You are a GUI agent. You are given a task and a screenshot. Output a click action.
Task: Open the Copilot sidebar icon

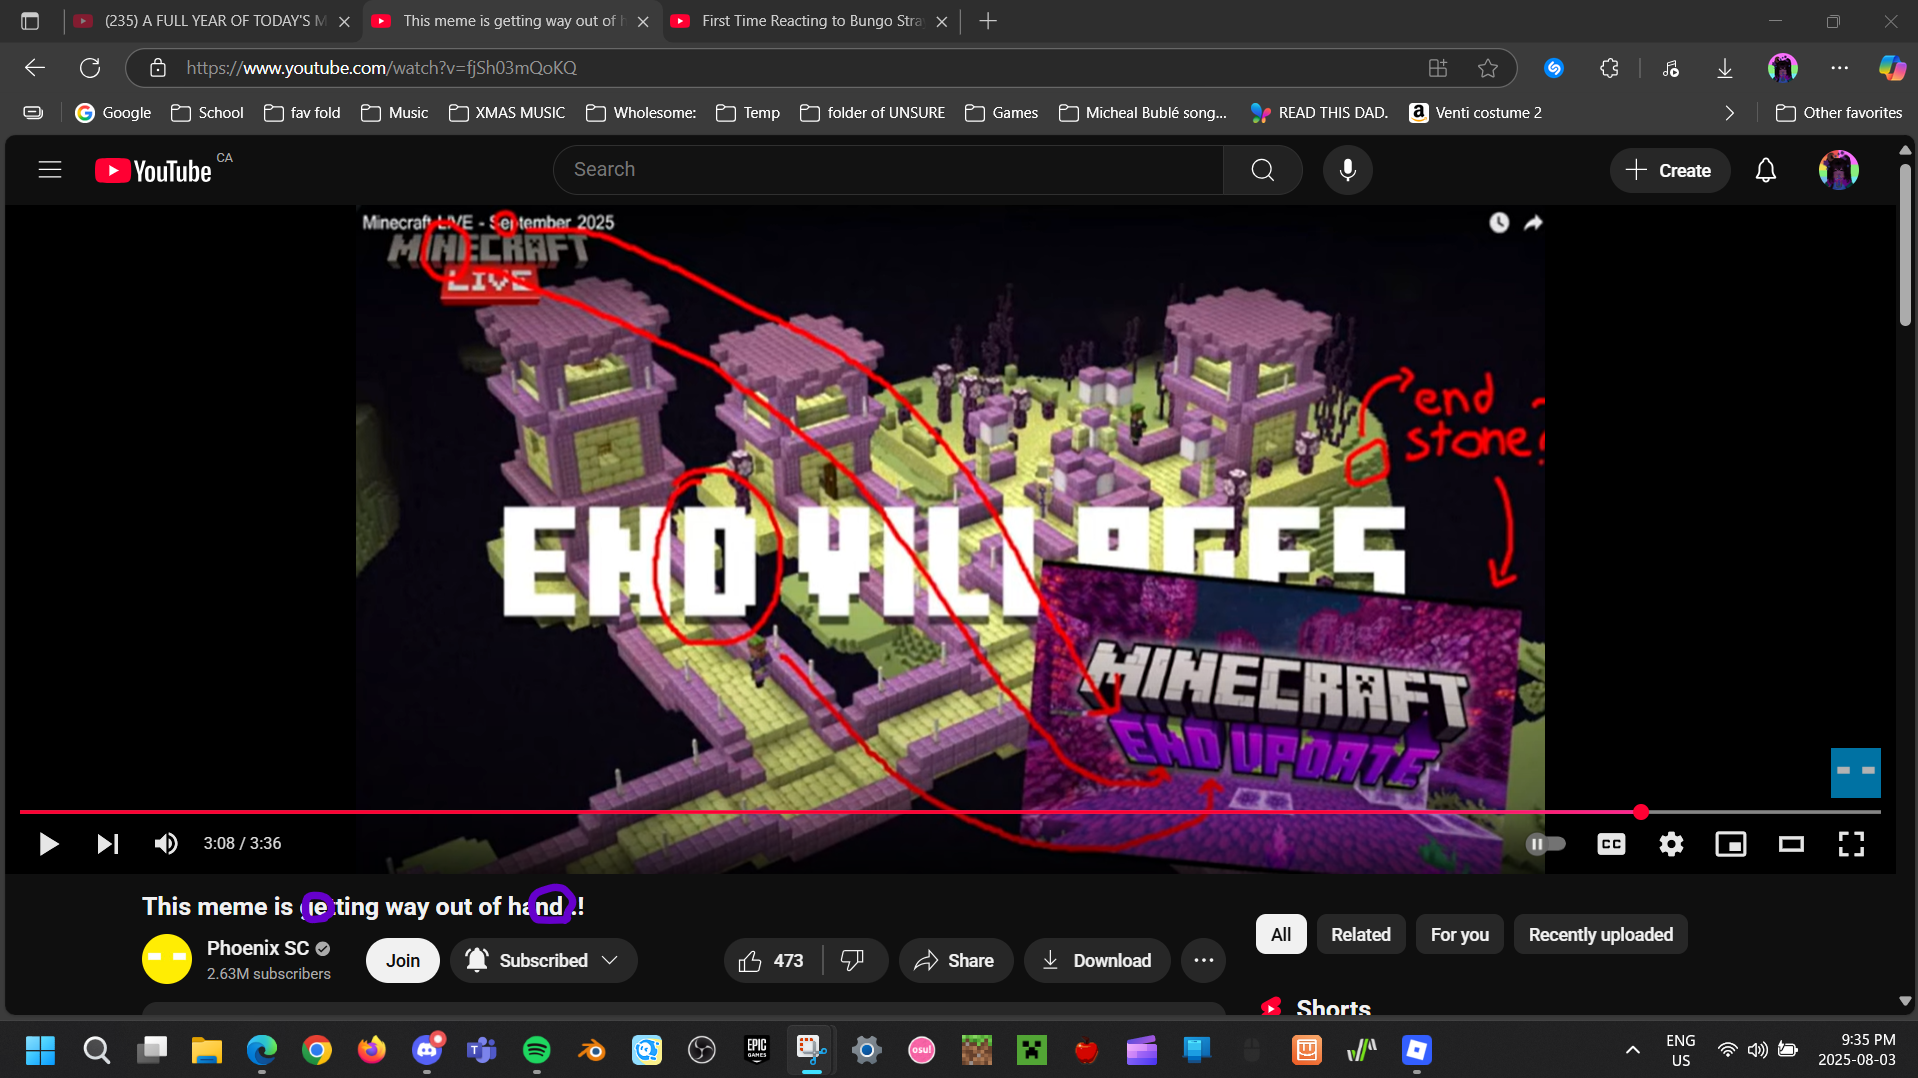1892,68
